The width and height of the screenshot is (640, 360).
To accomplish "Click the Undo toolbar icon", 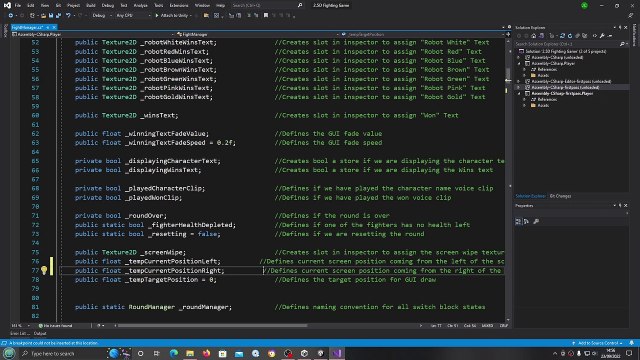I will (x=68, y=16).
